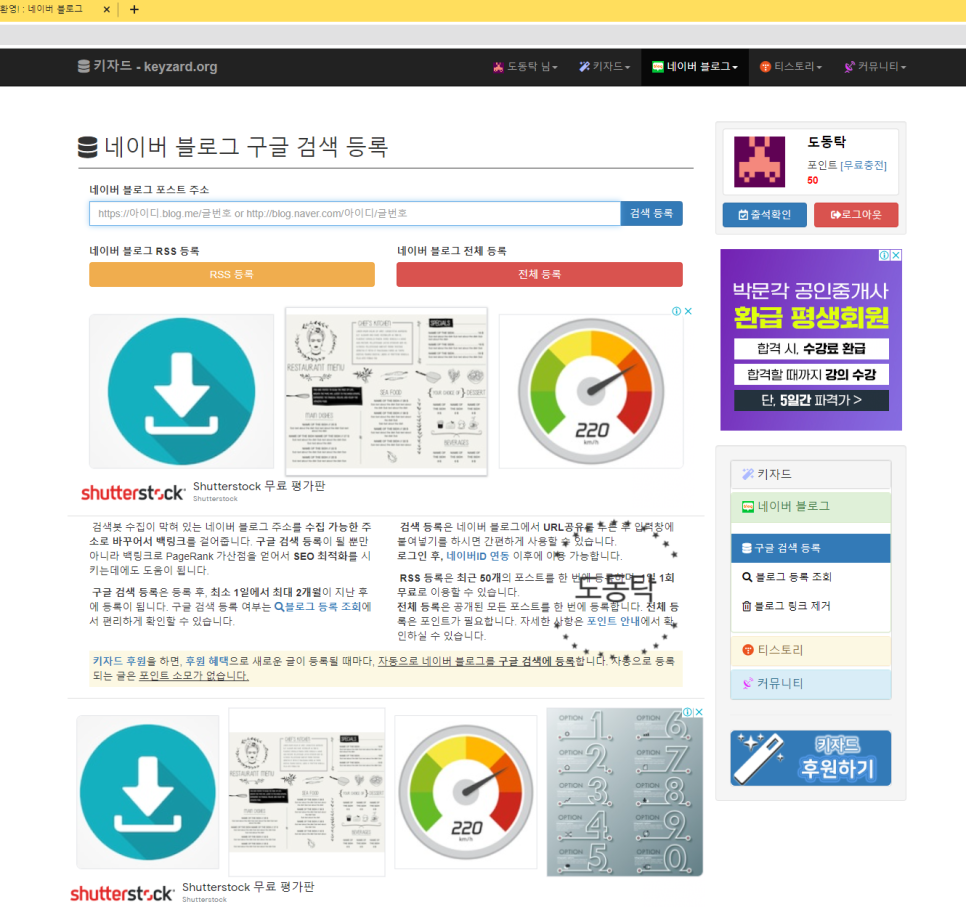
Task: Open the 네이버ID 연동 link
Action: point(477,556)
